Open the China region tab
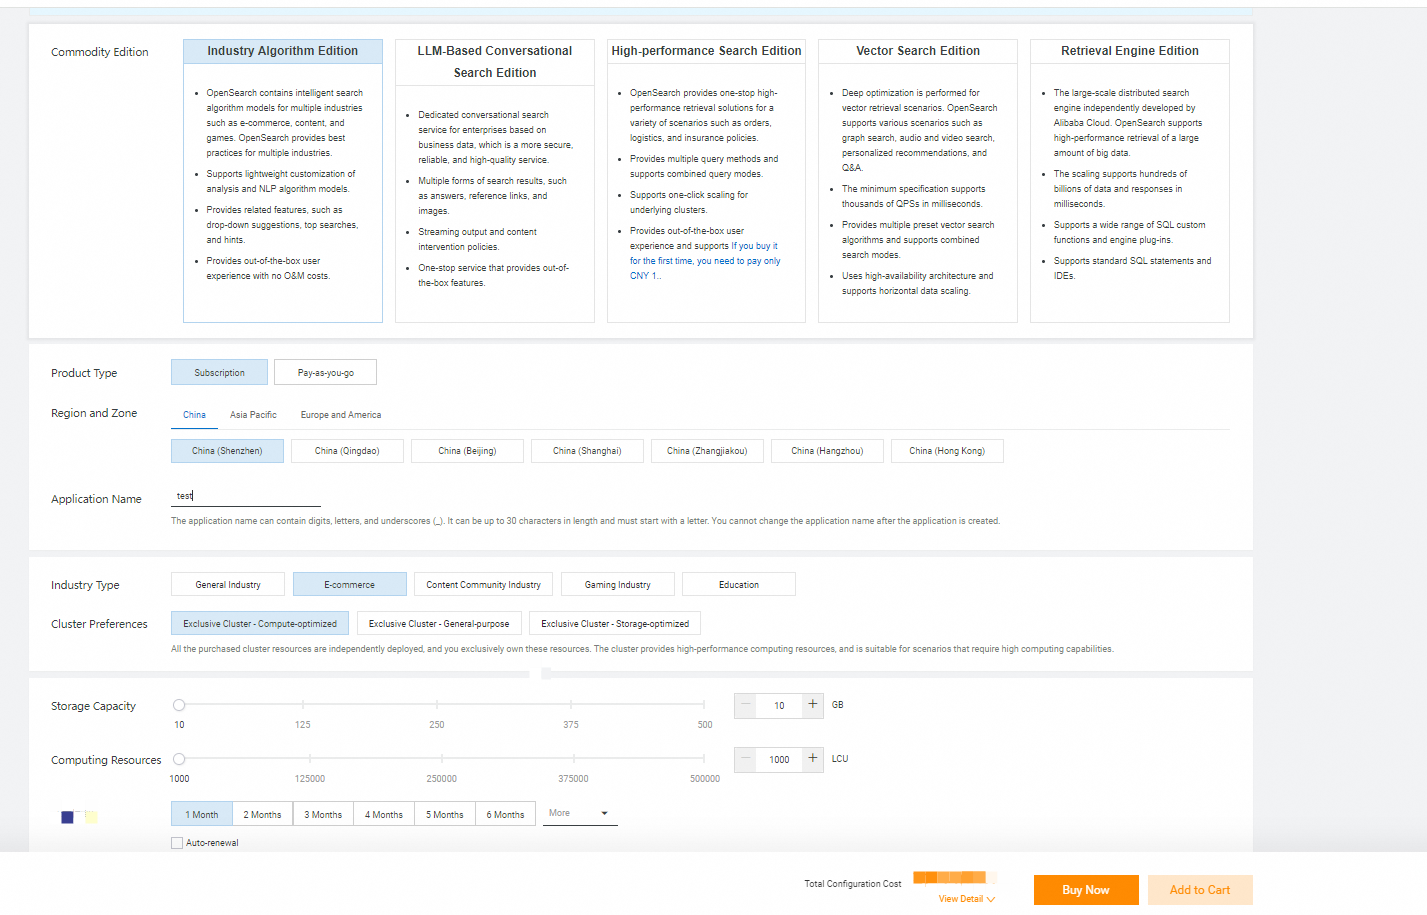Screen dimensions: 1427x915 point(194,415)
